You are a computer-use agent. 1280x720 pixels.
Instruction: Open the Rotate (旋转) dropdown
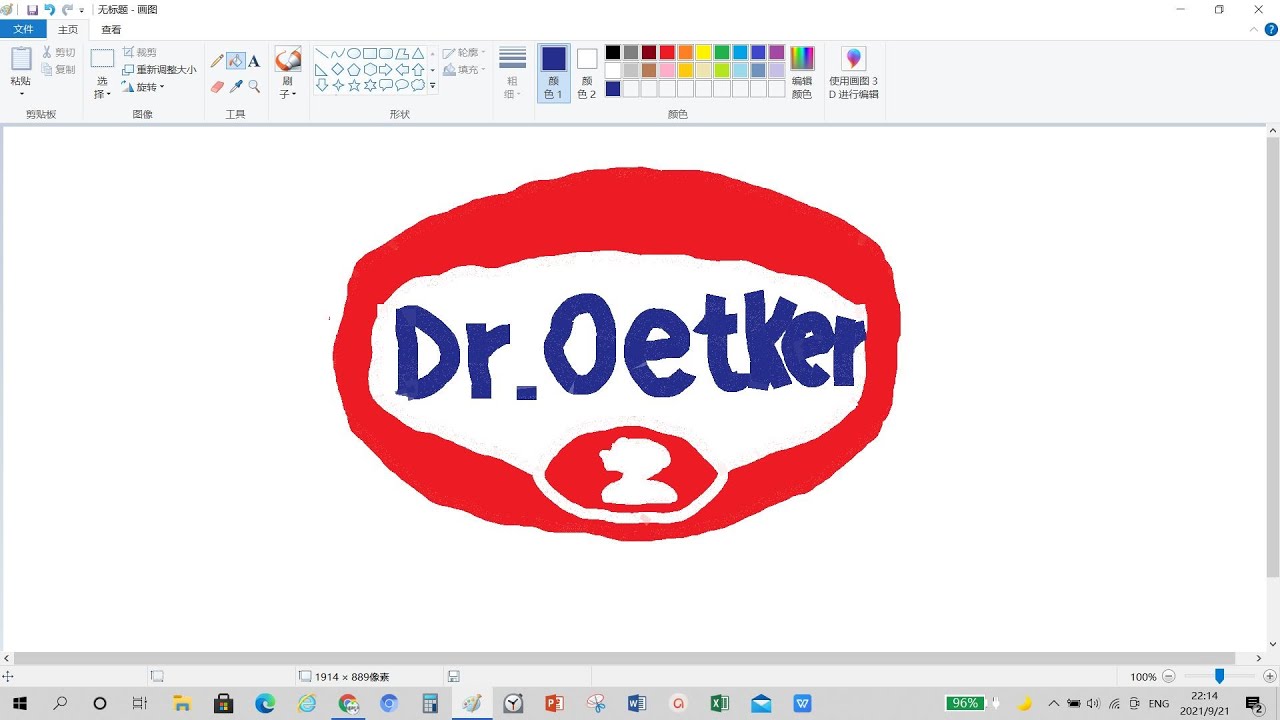point(143,87)
